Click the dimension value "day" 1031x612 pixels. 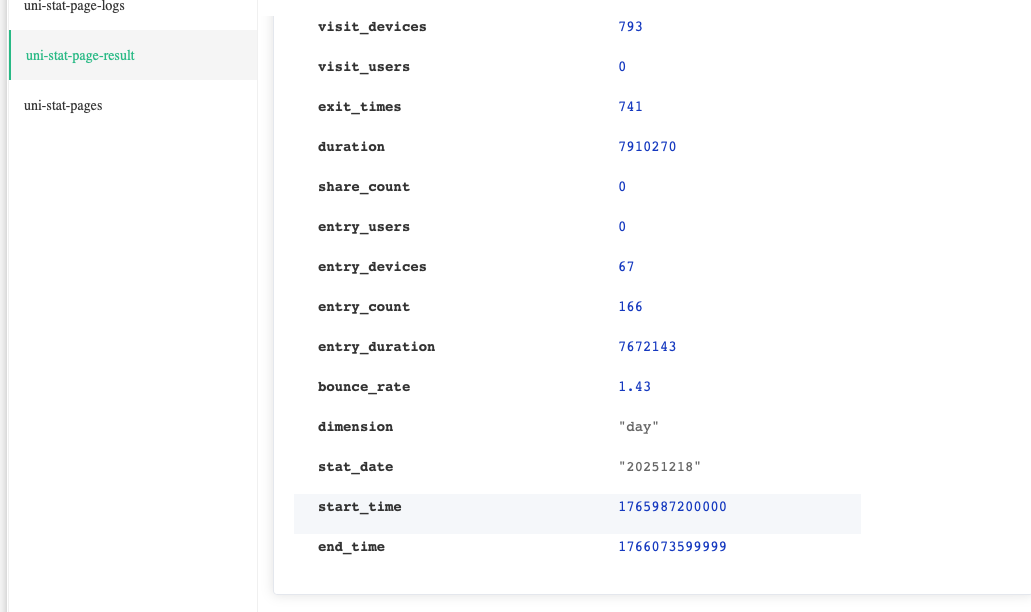[x=639, y=427]
